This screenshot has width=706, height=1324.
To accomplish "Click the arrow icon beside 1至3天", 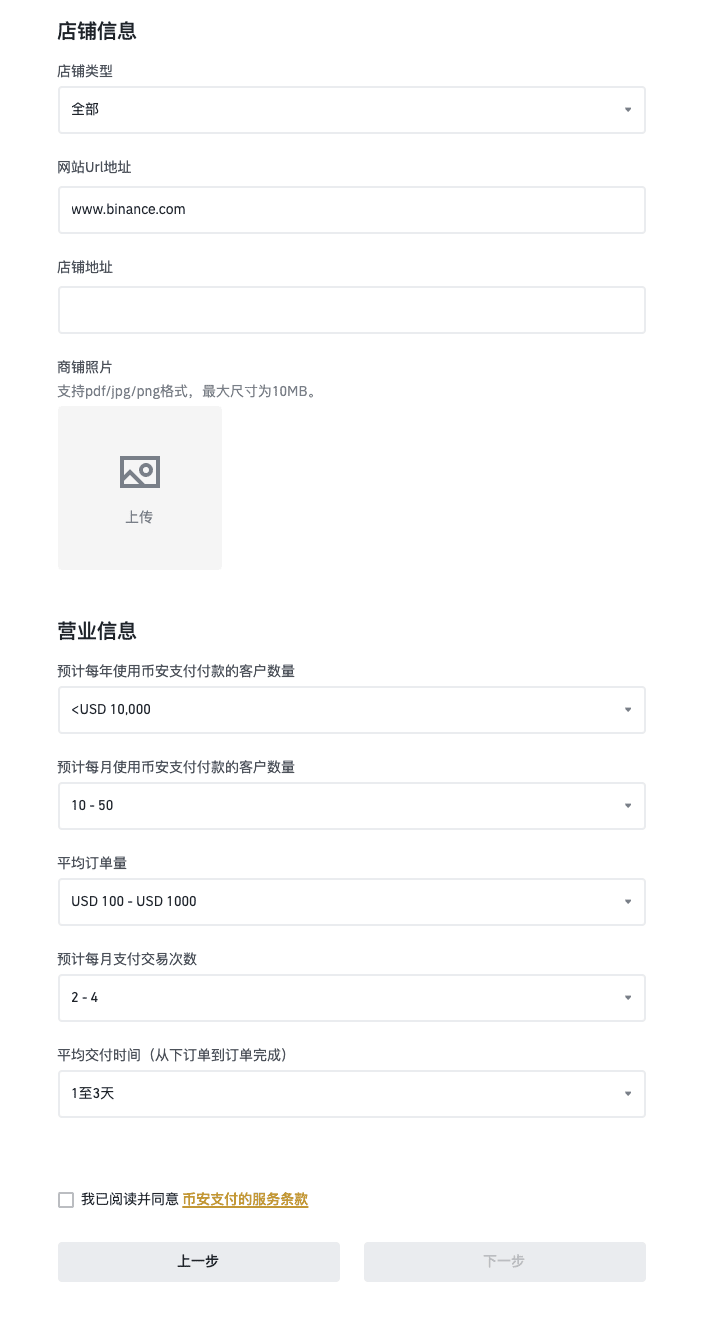I will (x=628, y=1094).
